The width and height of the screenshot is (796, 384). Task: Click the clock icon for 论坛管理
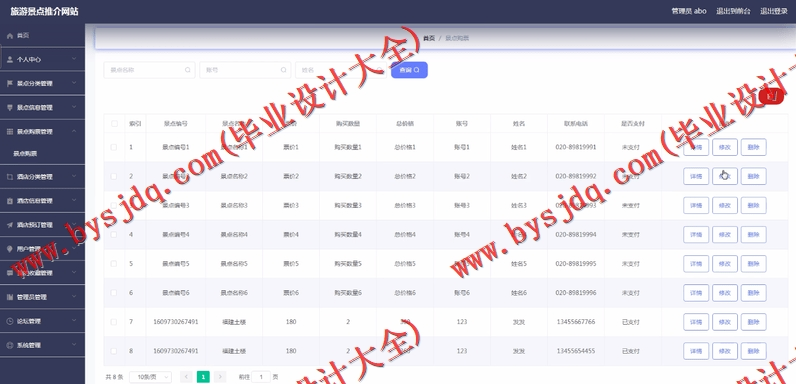10,321
